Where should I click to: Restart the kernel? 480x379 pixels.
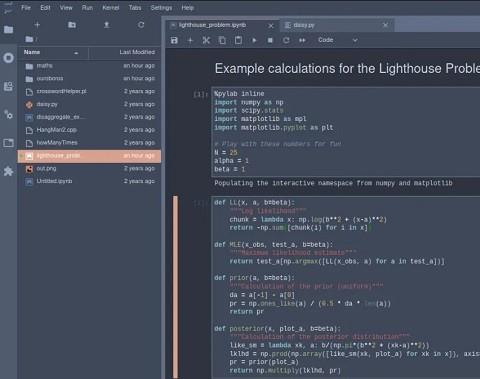[x=286, y=40]
